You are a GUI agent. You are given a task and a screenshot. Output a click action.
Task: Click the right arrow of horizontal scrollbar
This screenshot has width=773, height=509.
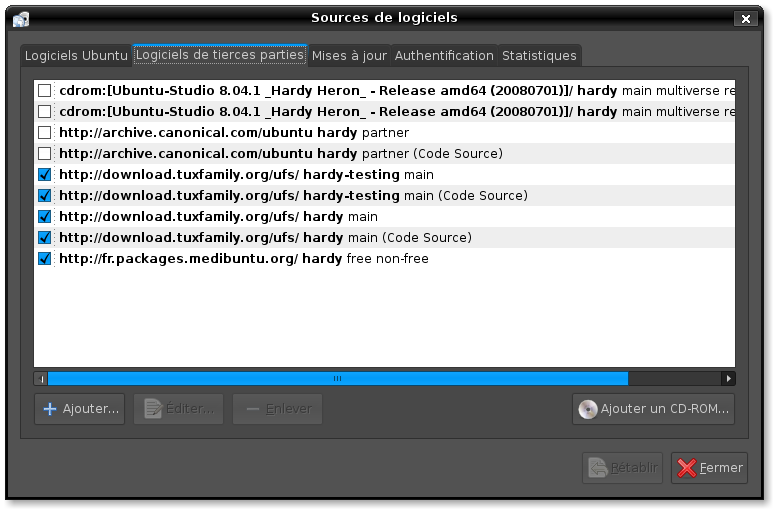(729, 379)
